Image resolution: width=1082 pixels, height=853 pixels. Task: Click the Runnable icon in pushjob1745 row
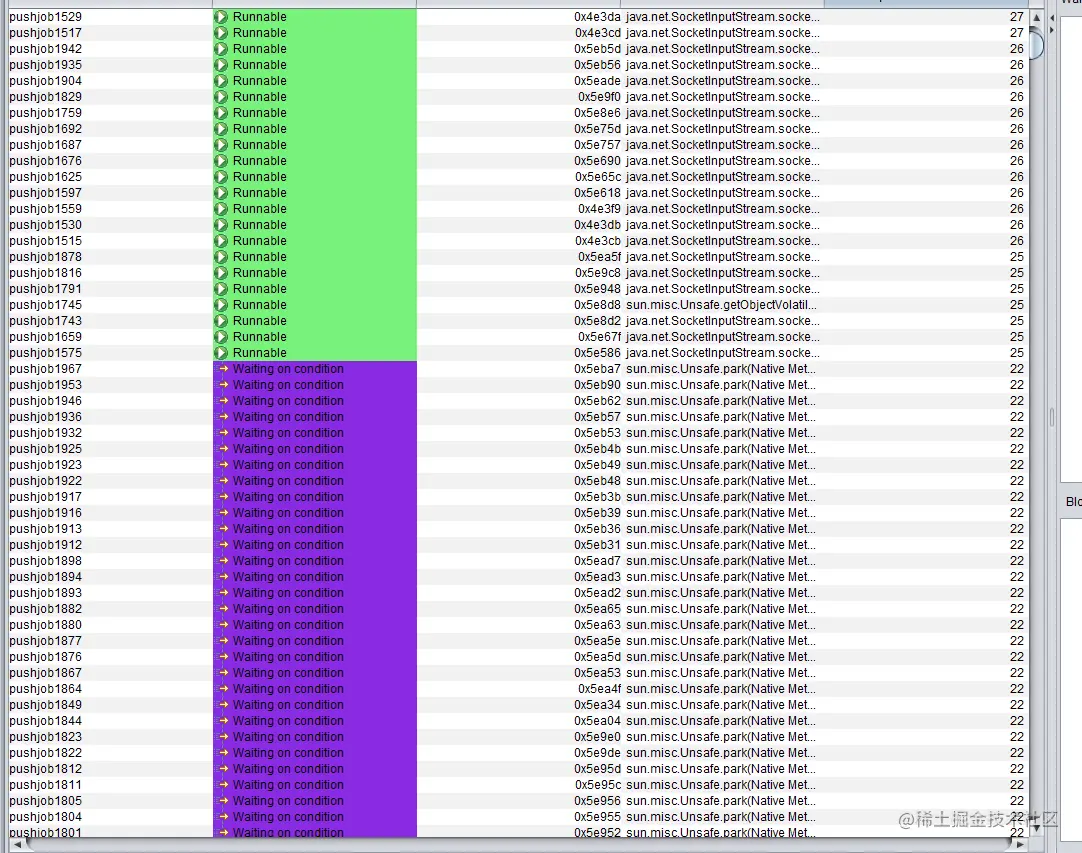(x=221, y=305)
